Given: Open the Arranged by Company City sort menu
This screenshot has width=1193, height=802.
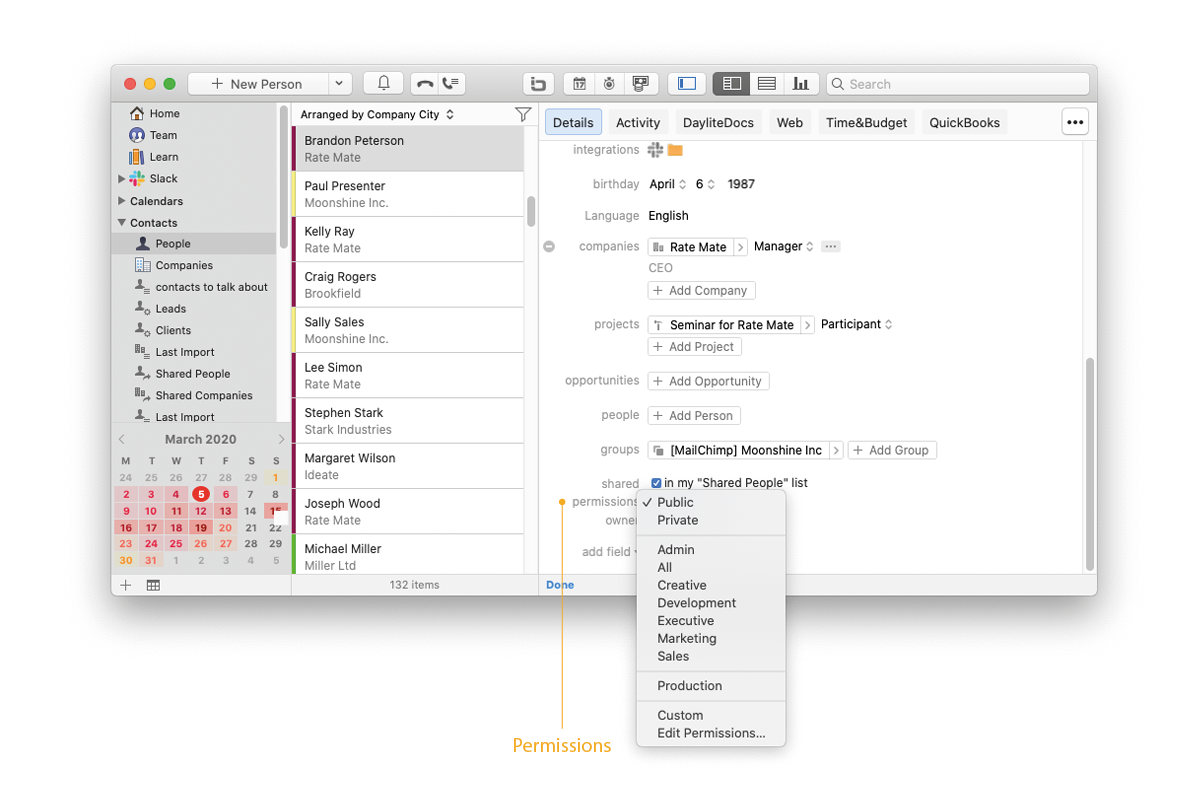Looking at the screenshot, I should pos(377,114).
